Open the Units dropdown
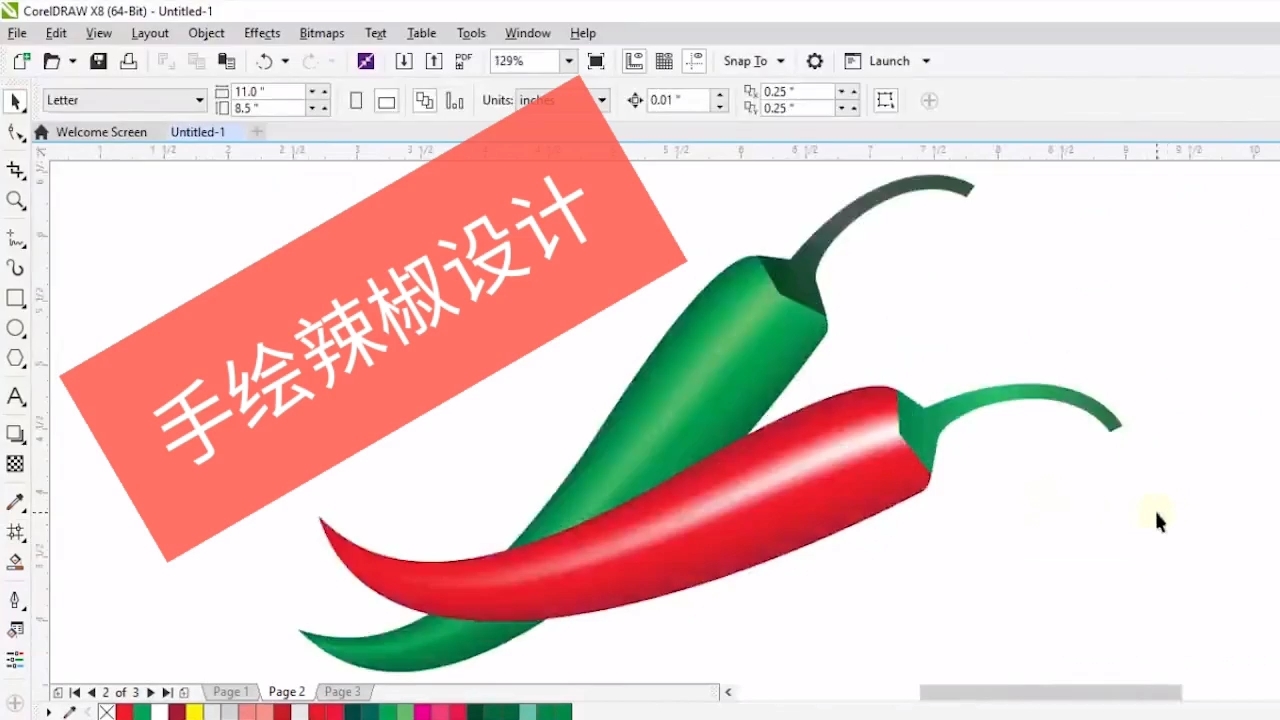This screenshot has height=720, width=1280. [x=600, y=100]
